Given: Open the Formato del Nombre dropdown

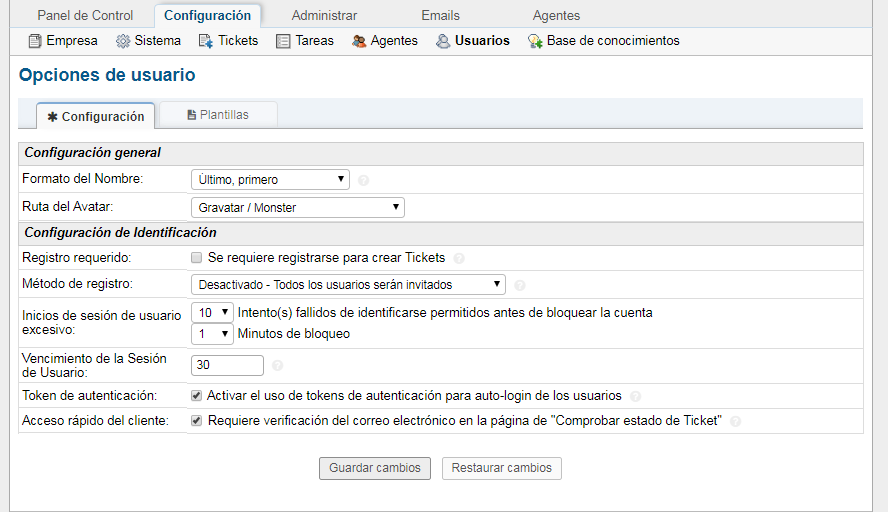Looking at the screenshot, I should tap(270, 180).
